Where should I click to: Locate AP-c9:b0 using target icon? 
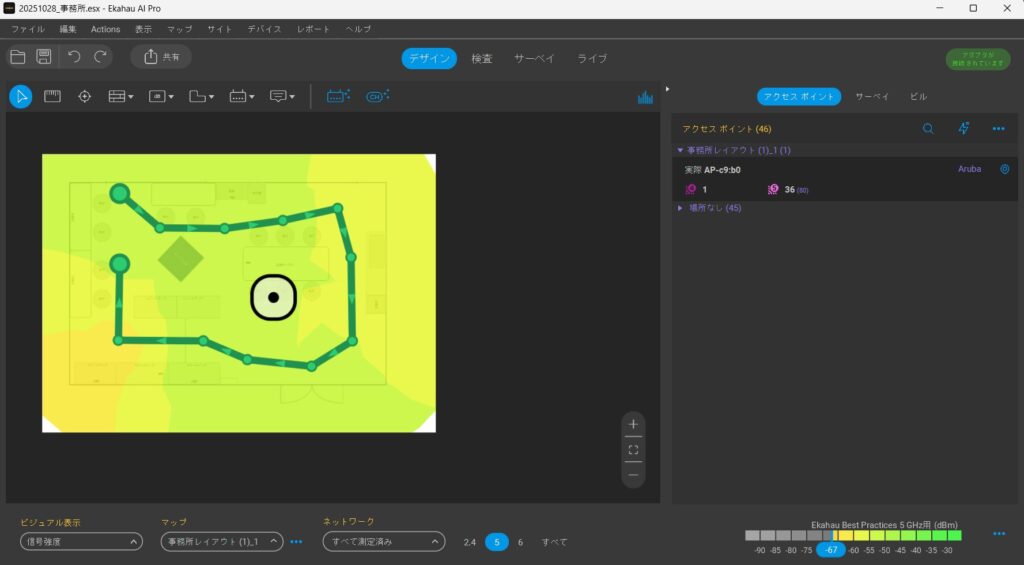pos(1005,169)
